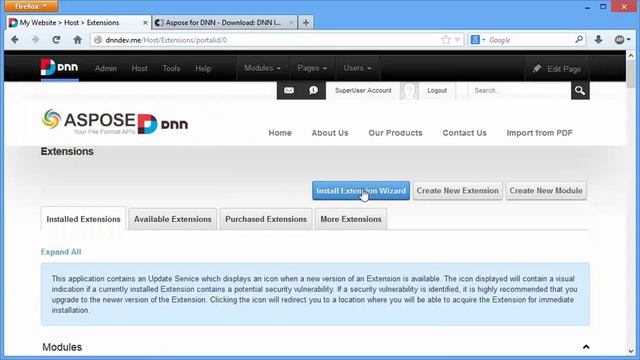Open the search engine selector dropdown

478,40
